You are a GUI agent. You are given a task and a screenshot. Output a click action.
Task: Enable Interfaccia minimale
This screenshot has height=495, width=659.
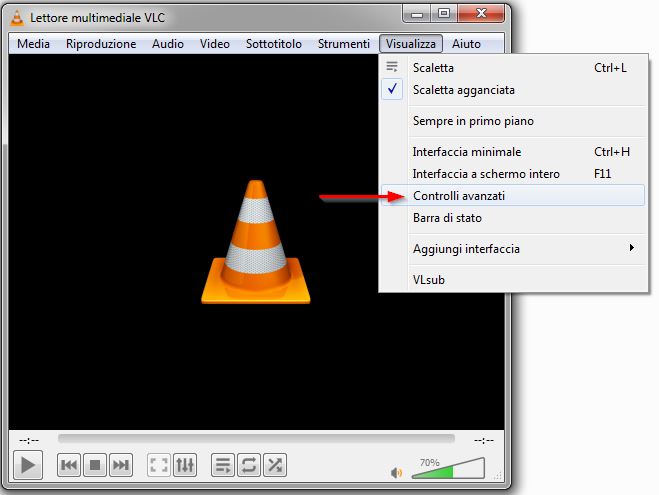click(x=513, y=152)
